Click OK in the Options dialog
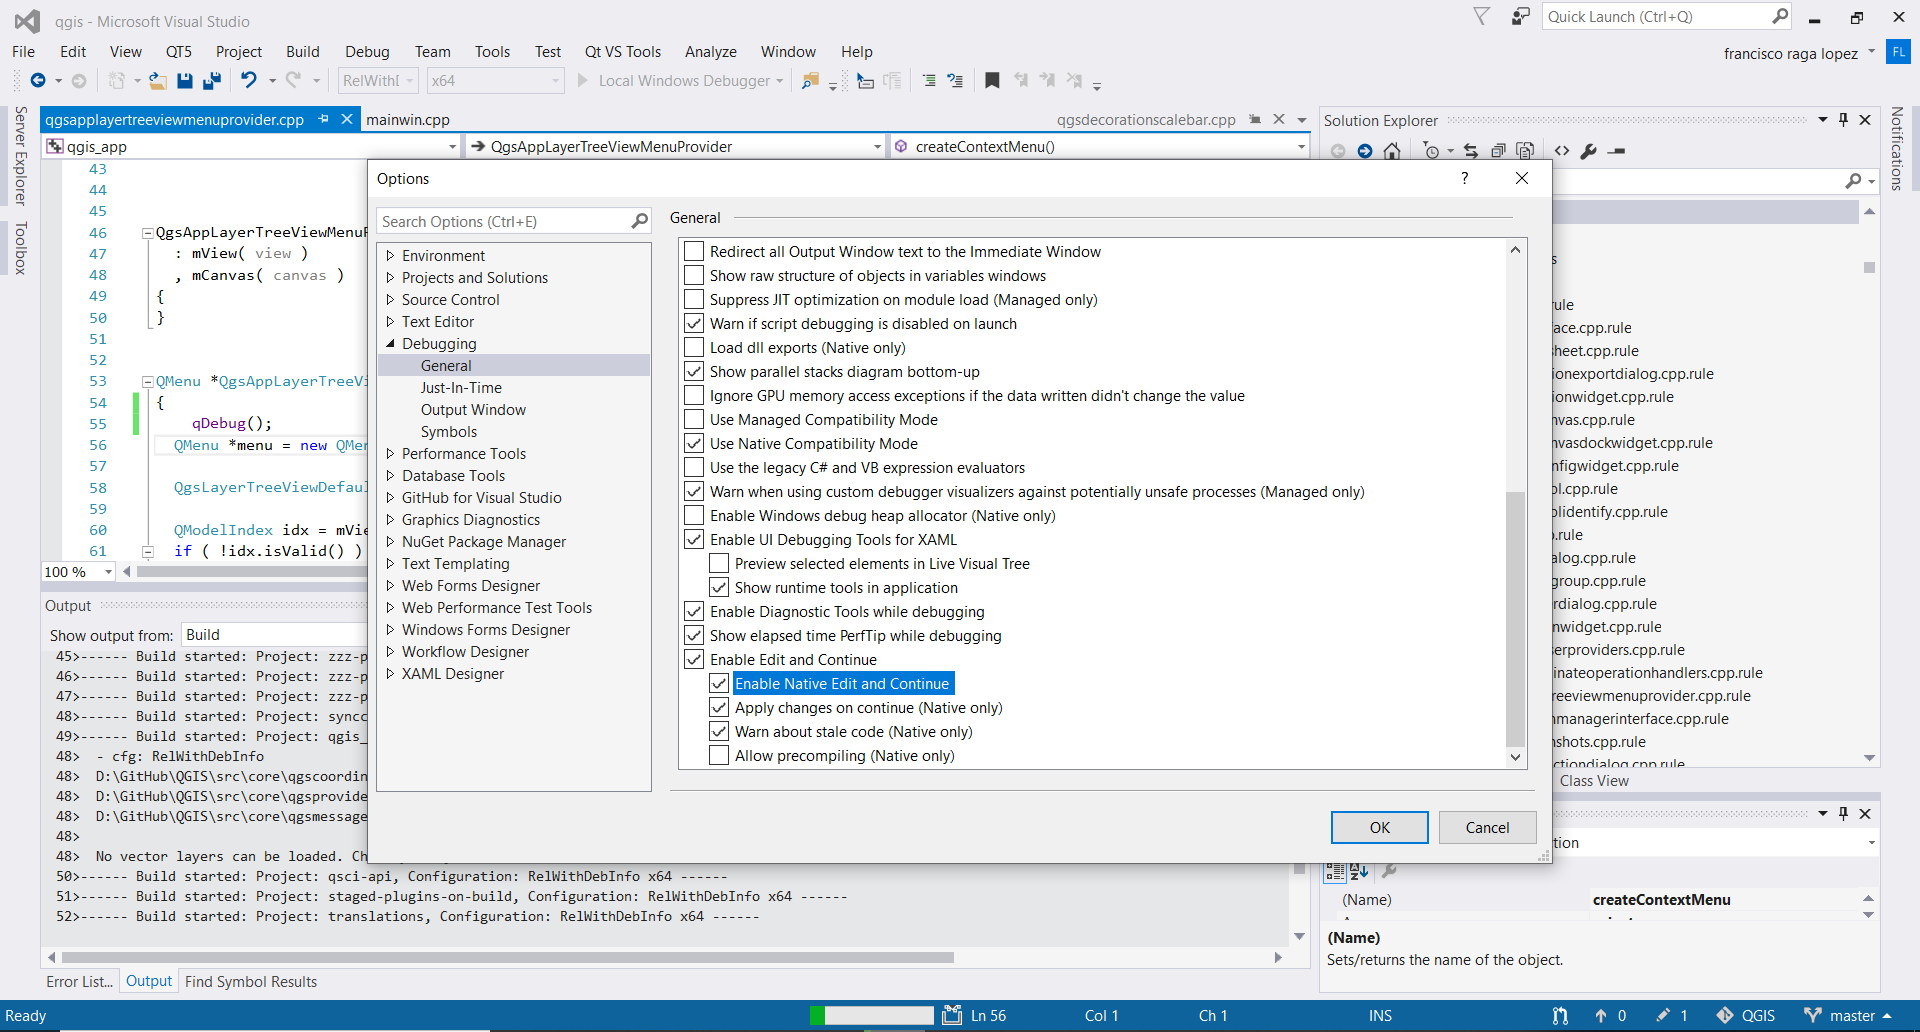Screen dimensions: 1920x1032 coord(1379,828)
